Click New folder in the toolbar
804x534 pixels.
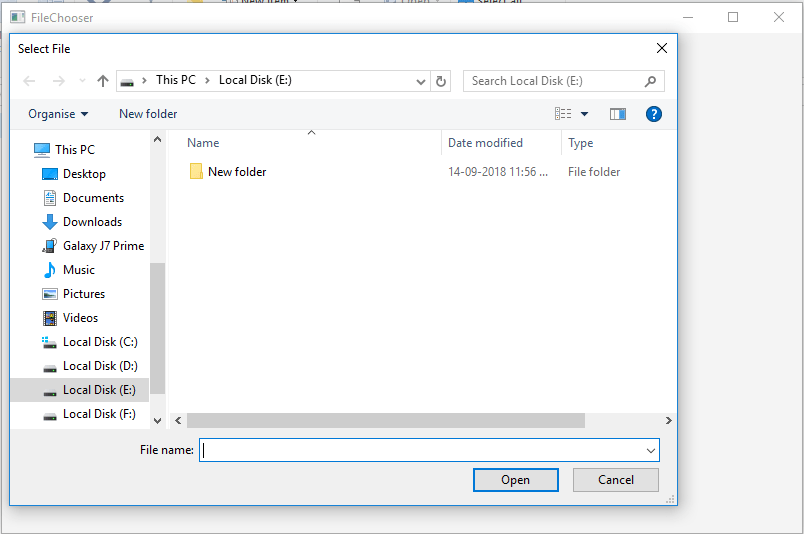[148, 114]
